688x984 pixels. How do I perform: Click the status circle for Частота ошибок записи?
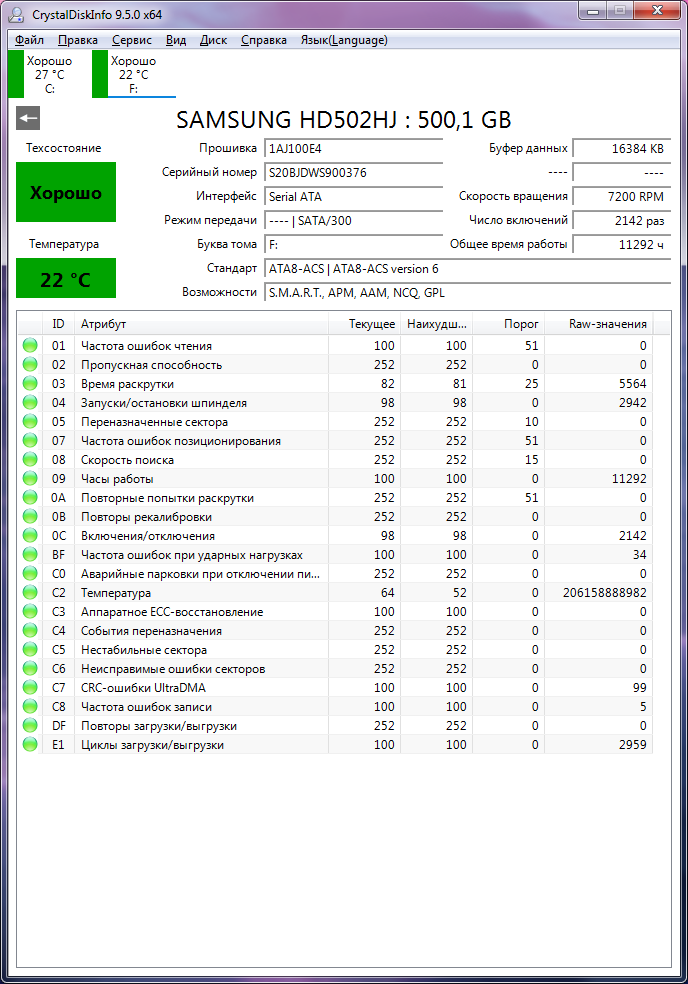tap(30, 707)
